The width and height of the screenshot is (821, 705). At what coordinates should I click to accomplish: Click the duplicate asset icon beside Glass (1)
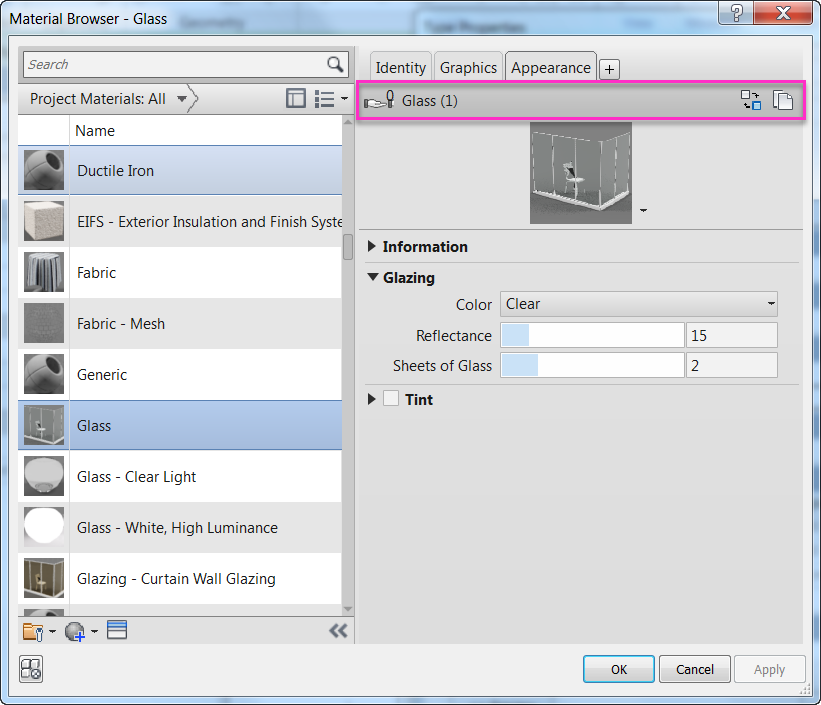pos(785,100)
